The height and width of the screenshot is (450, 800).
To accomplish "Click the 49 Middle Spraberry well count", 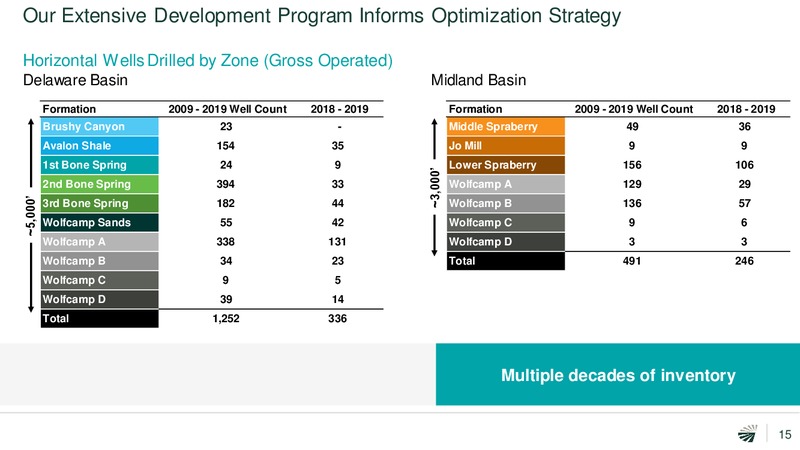I will (x=632, y=127).
